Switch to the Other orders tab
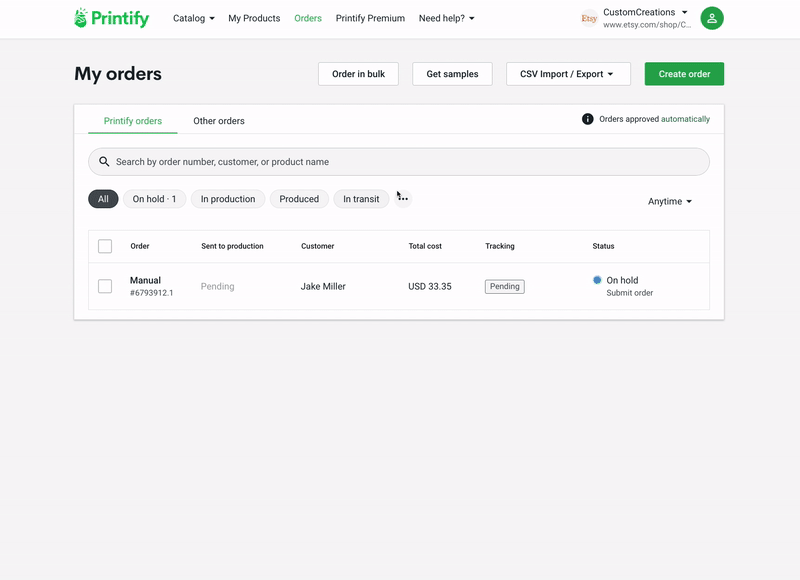The width and height of the screenshot is (800, 580). [219, 120]
